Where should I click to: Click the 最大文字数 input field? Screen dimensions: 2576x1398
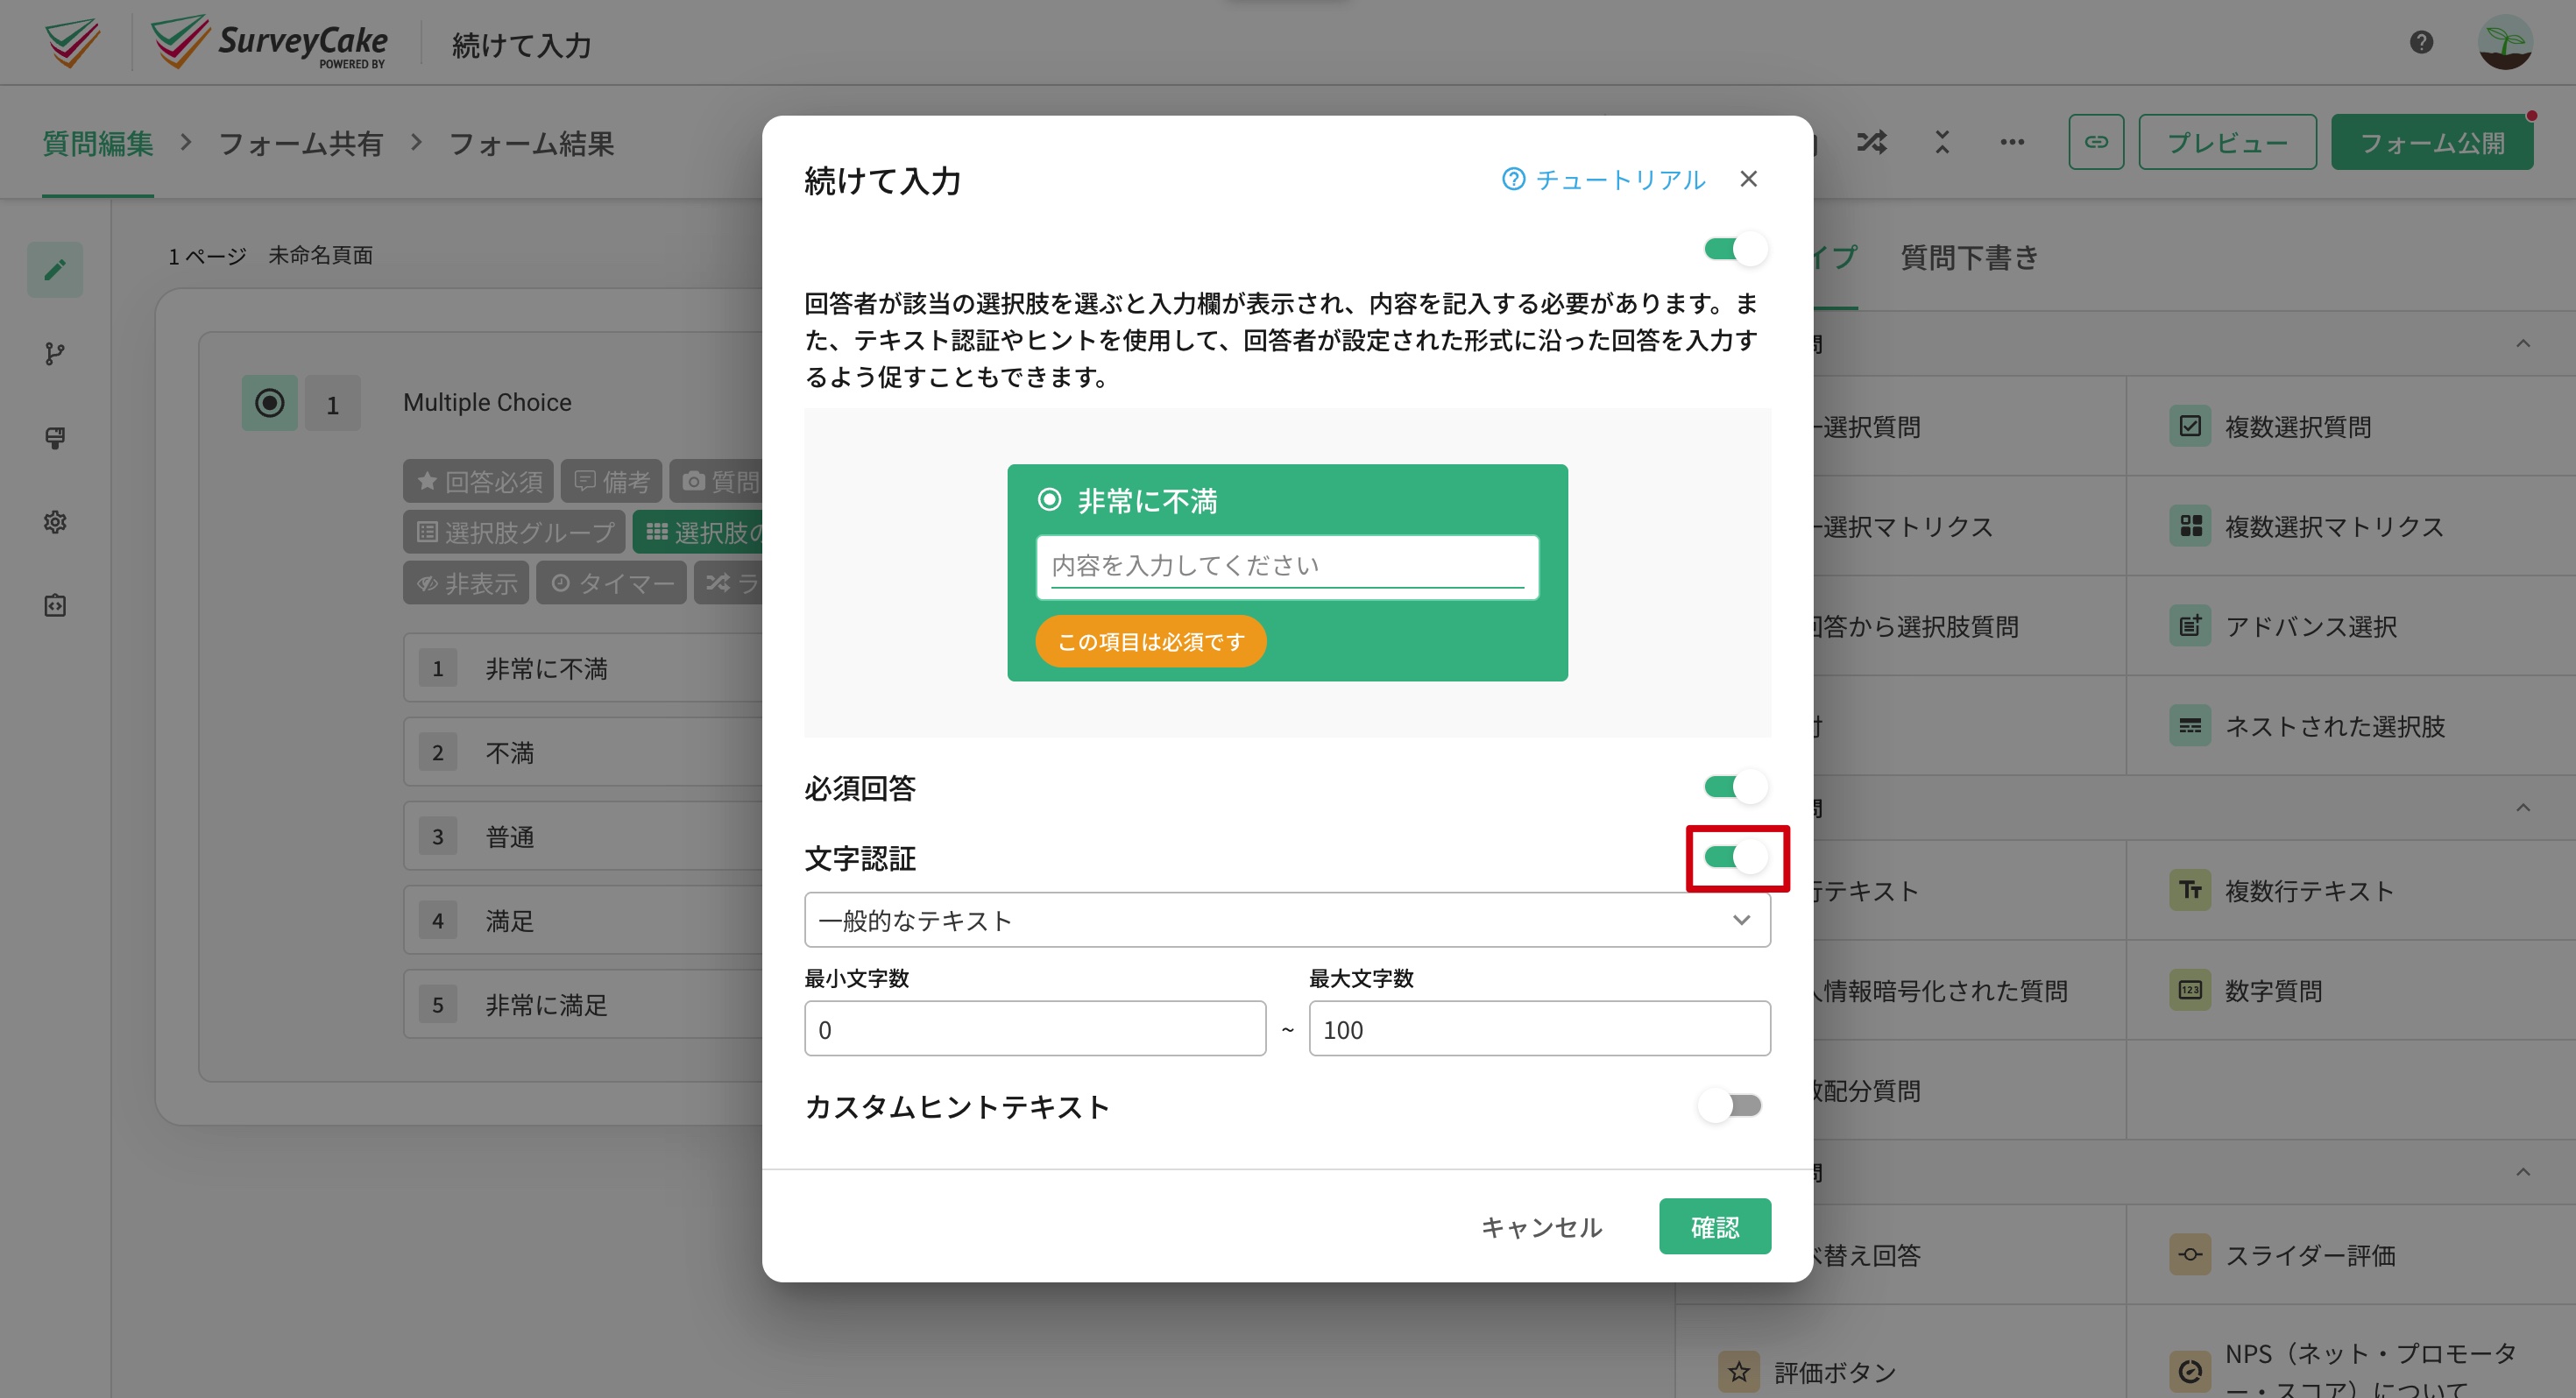tap(1540, 1029)
